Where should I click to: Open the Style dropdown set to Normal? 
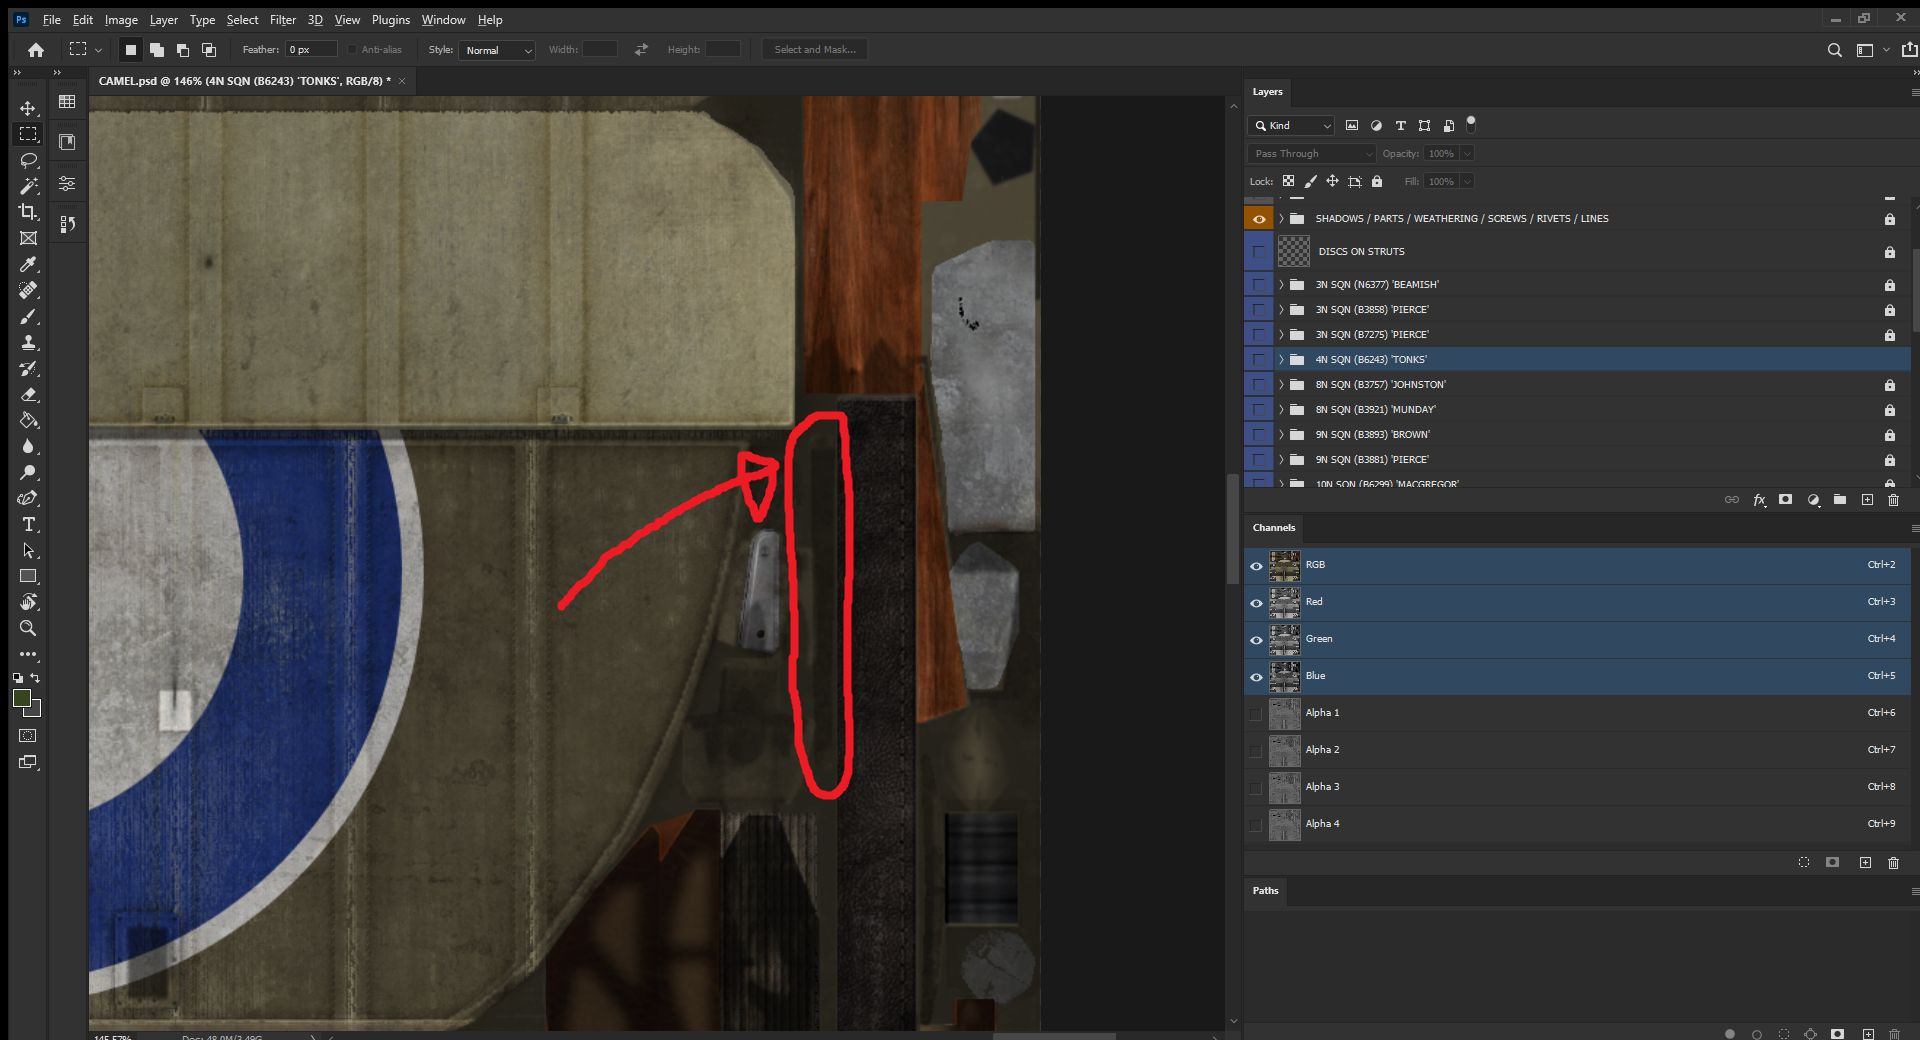pyautogui.click(x=497, y=50)
